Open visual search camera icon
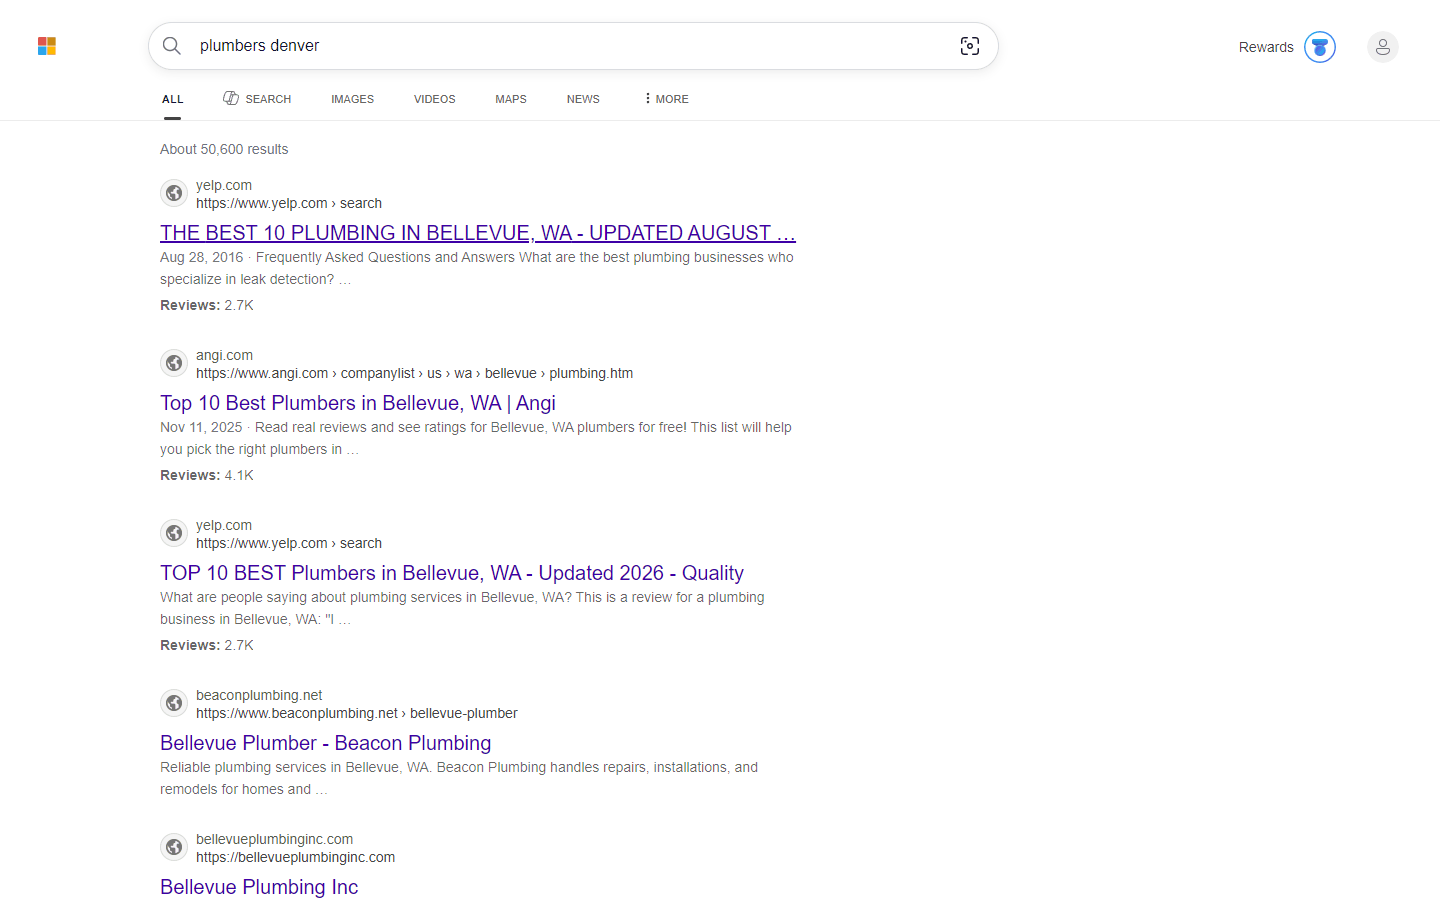 (970, 46)
